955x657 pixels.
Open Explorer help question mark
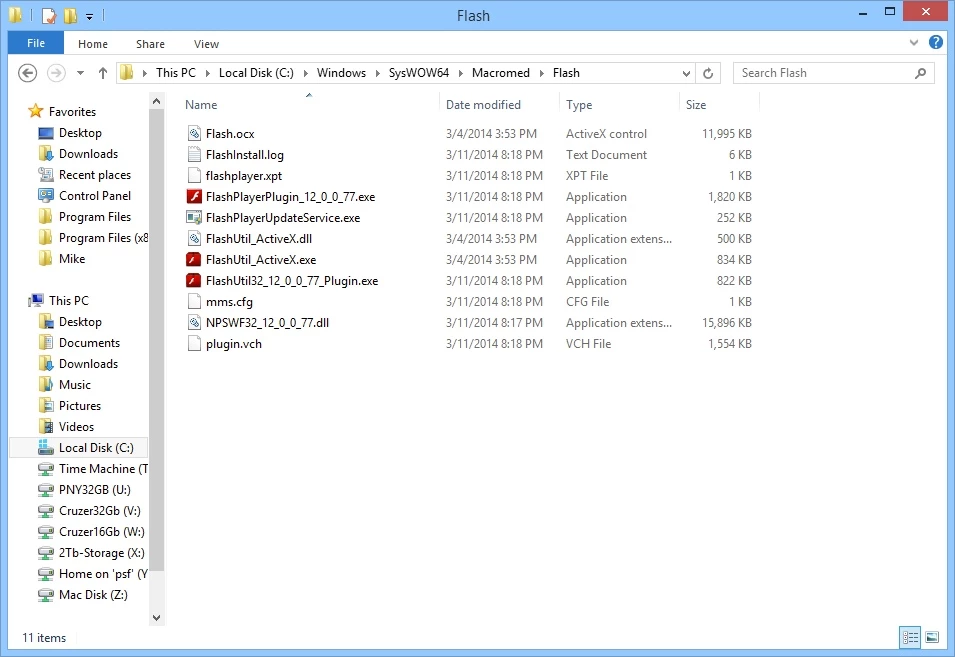coord(936,43)
